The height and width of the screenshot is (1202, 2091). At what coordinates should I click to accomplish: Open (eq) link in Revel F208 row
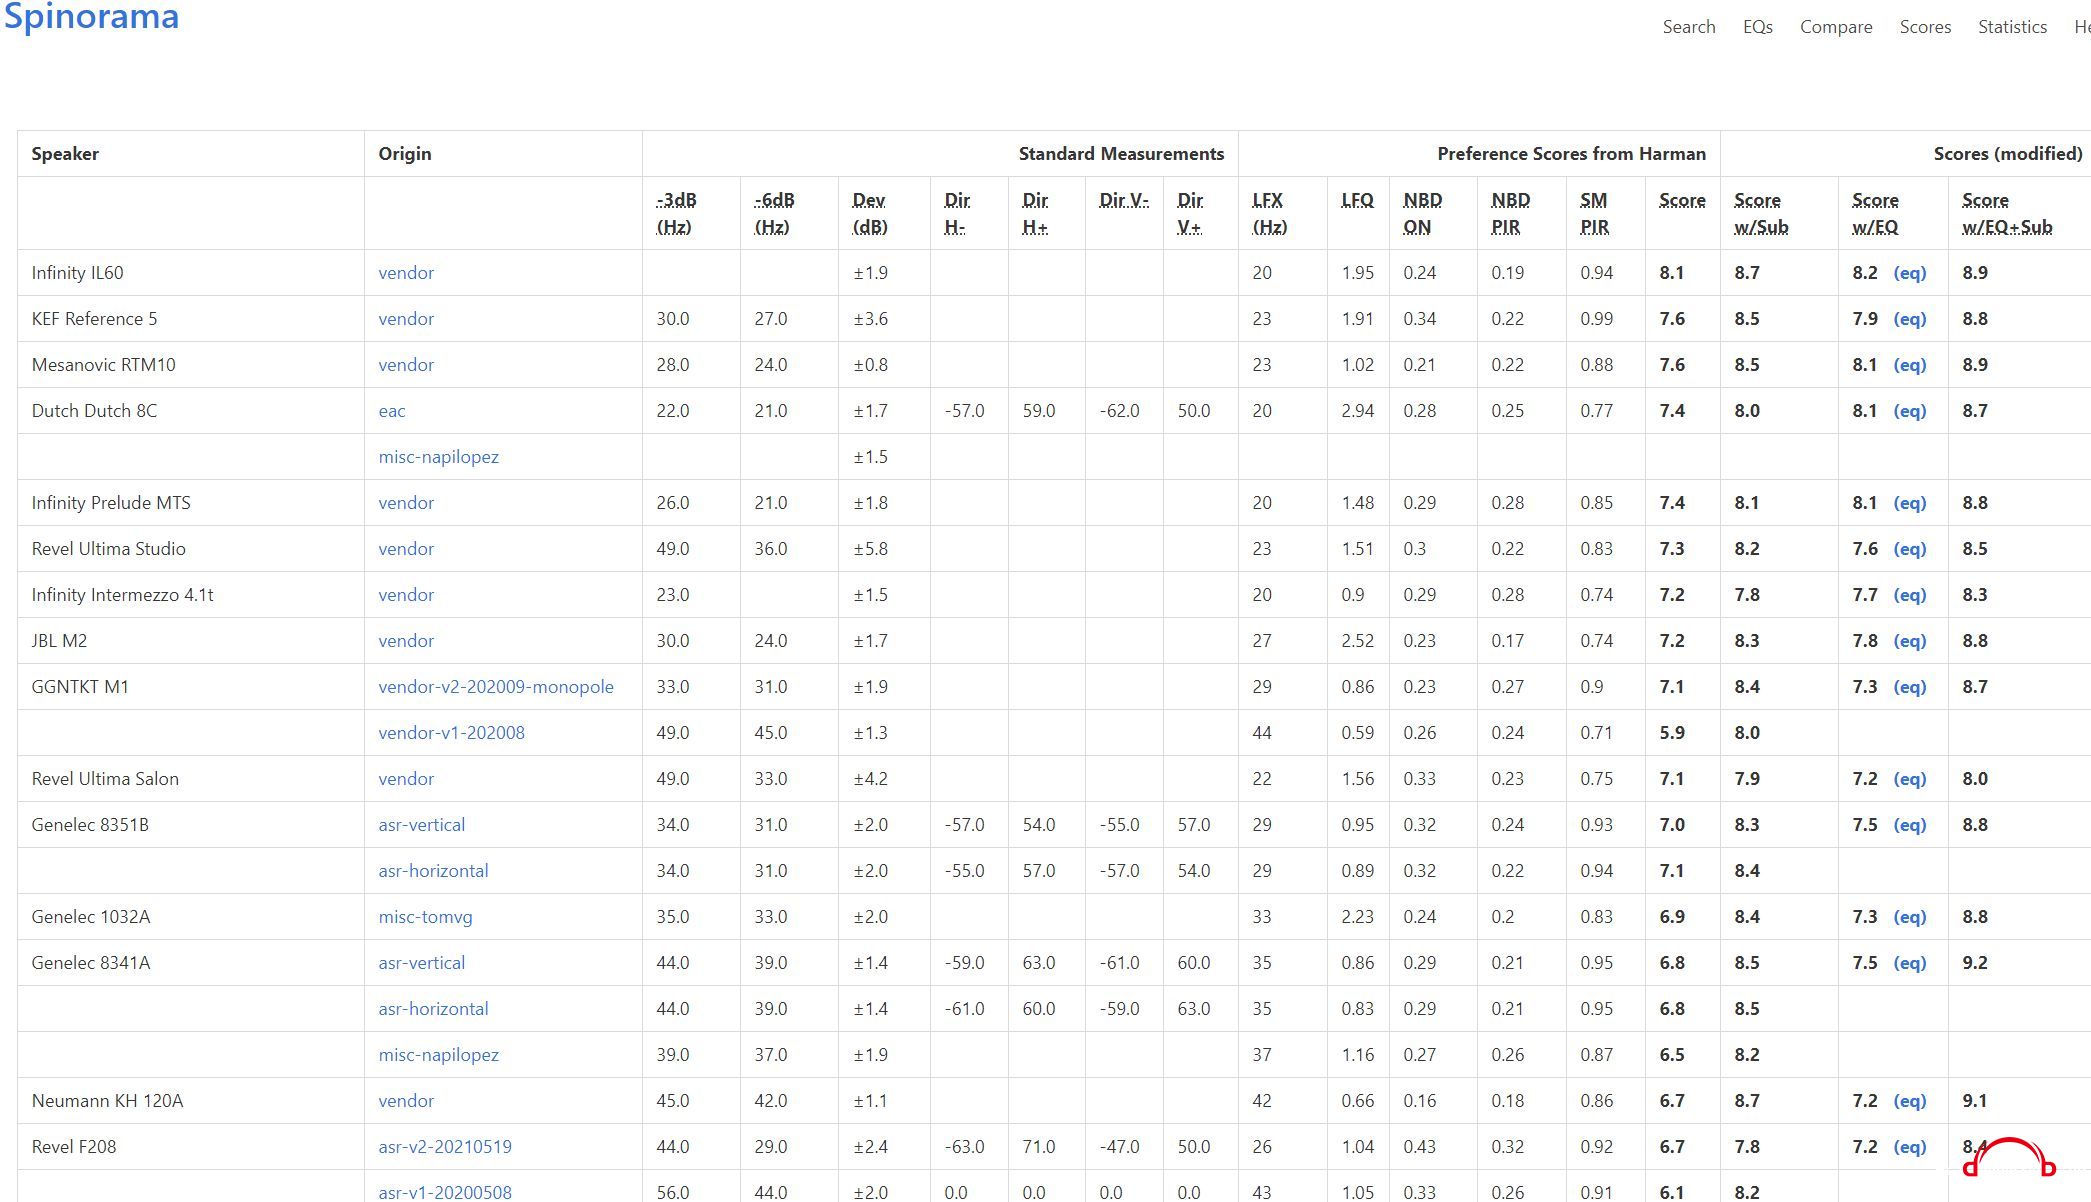click(x=1909, y=1147)
